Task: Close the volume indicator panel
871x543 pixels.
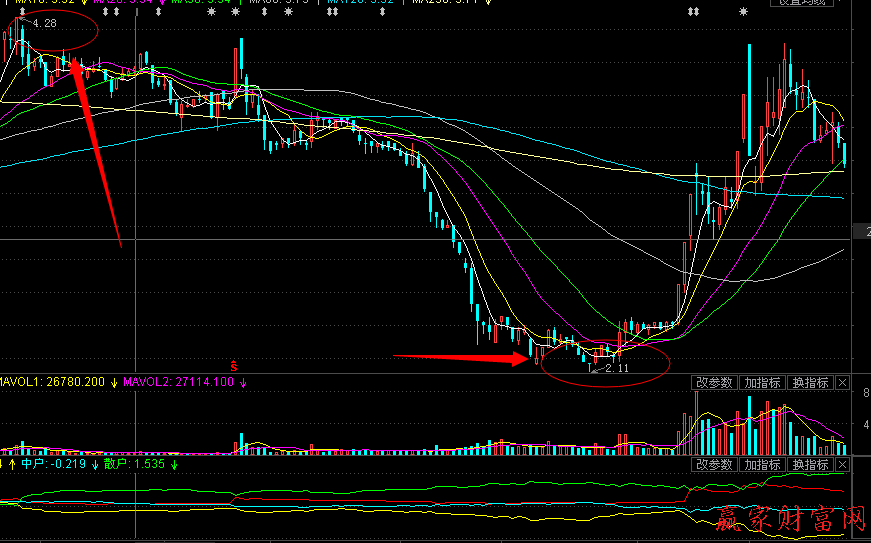Action: pyautogui.click(x=842, y=383)
